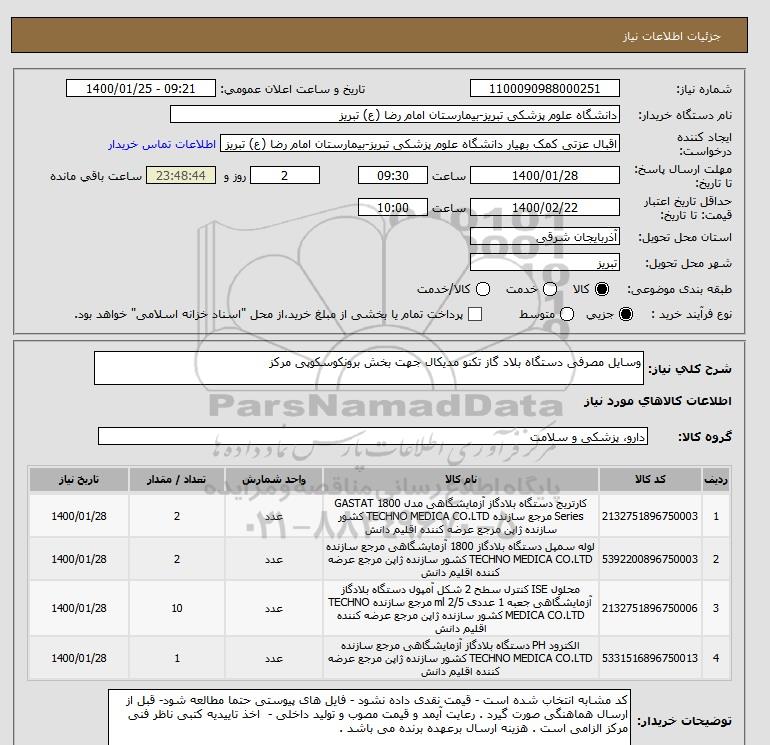Screen dimensions: 770x745
Task: Click the تاریخ نیاز column header
Action: click(79, 479)
